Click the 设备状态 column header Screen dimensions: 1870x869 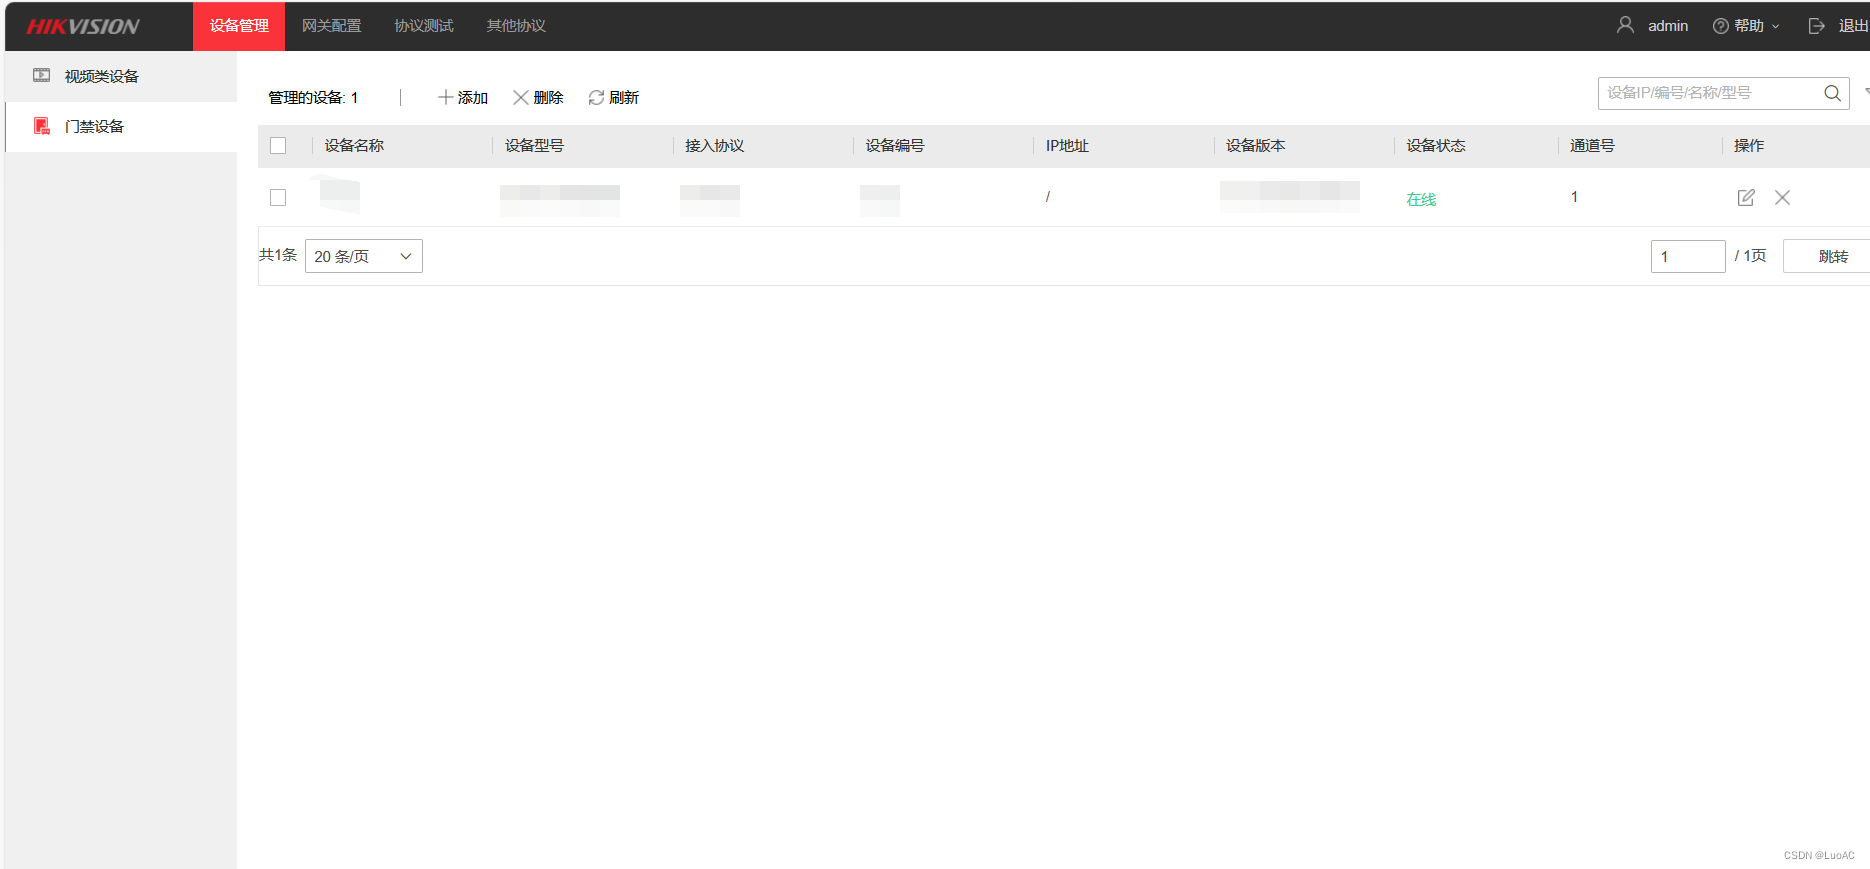pyautogui.click(x=1436, y=146)
